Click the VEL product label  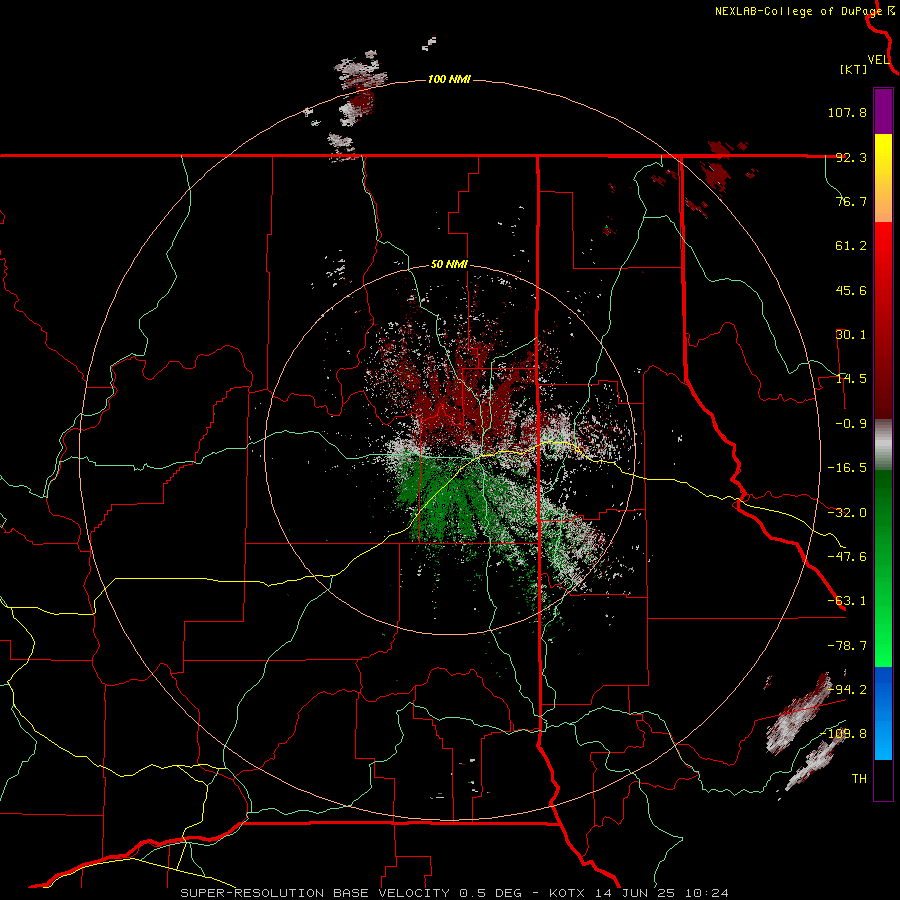coord(878,60)
